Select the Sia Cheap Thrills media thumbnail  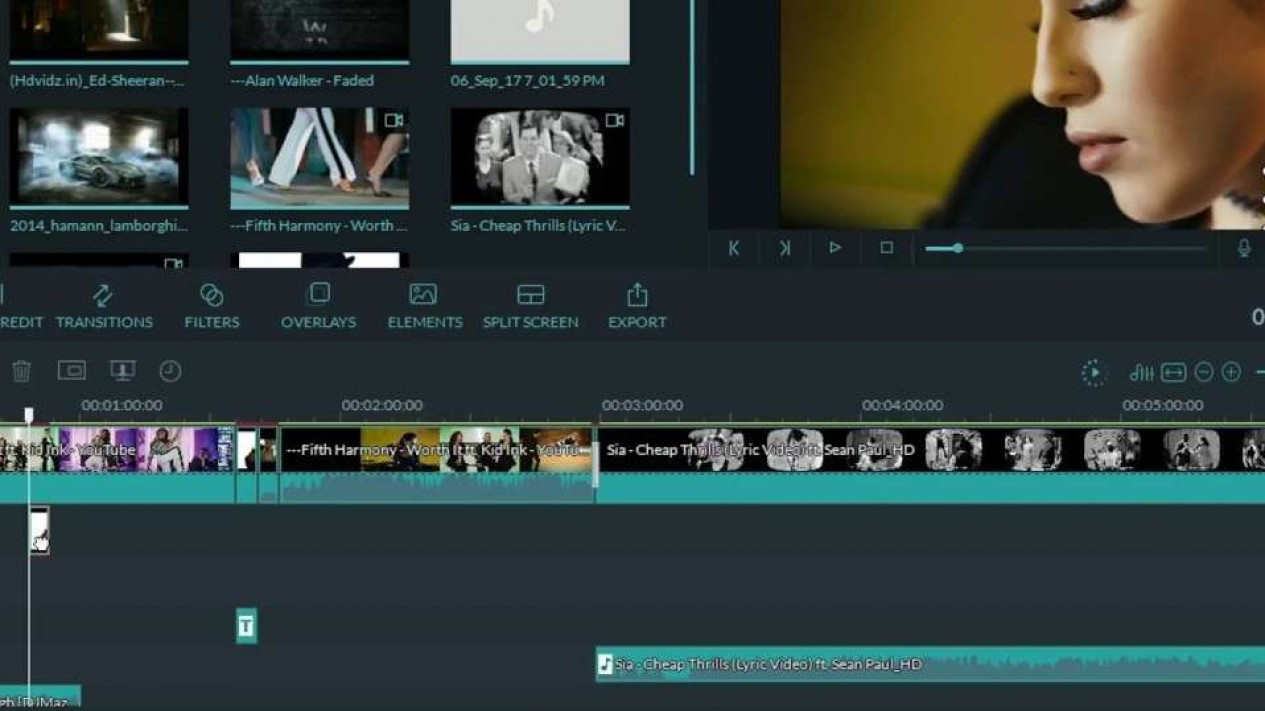tap(540, 157)
